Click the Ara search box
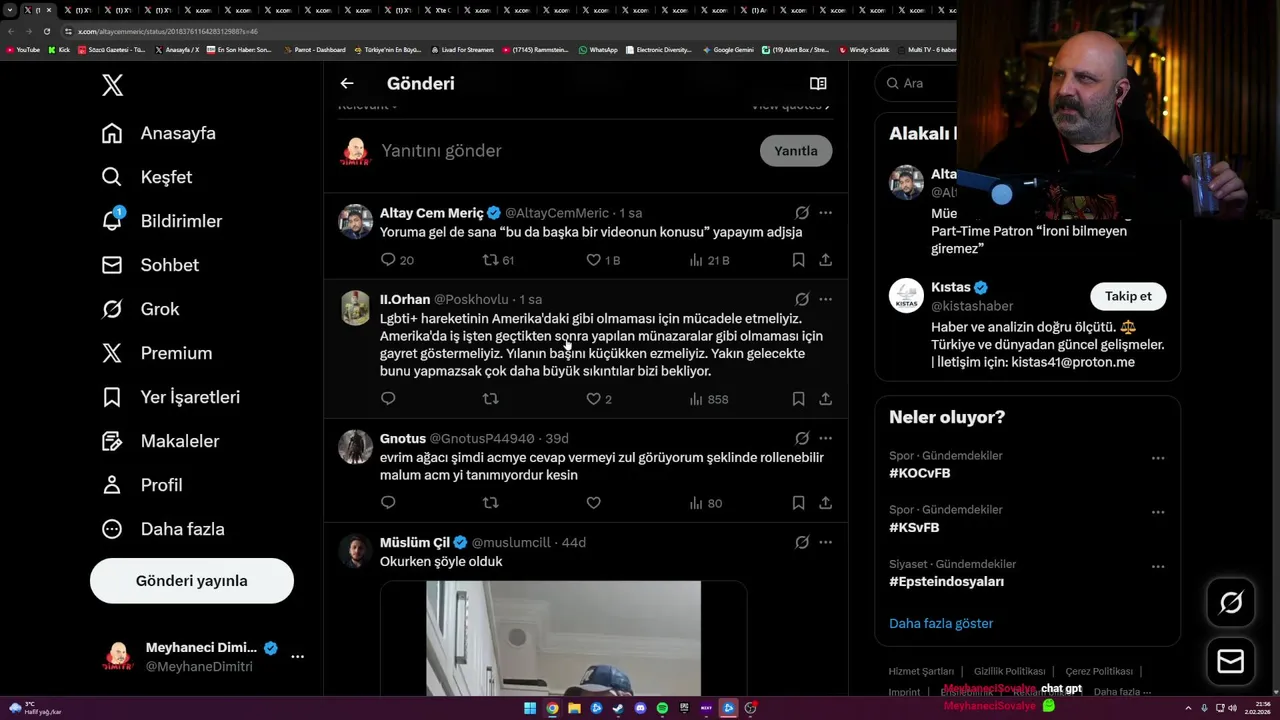 point(916,84)
